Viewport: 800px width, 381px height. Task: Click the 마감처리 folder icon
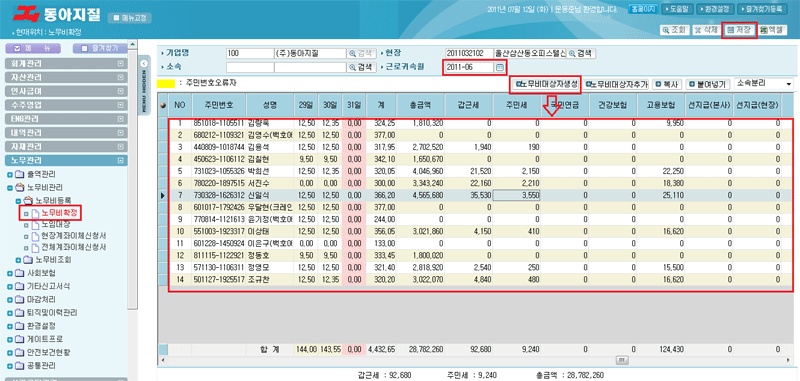(x=19, y=299)
